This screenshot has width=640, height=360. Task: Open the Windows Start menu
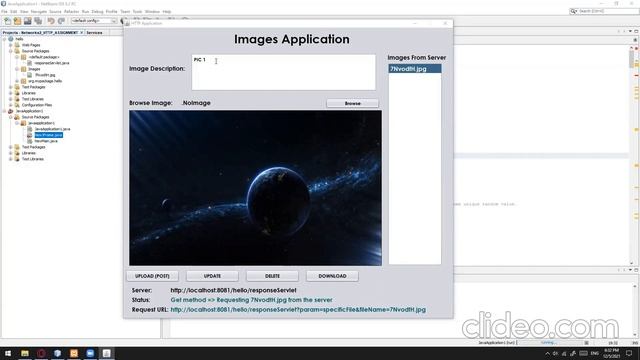coord(8,353)
